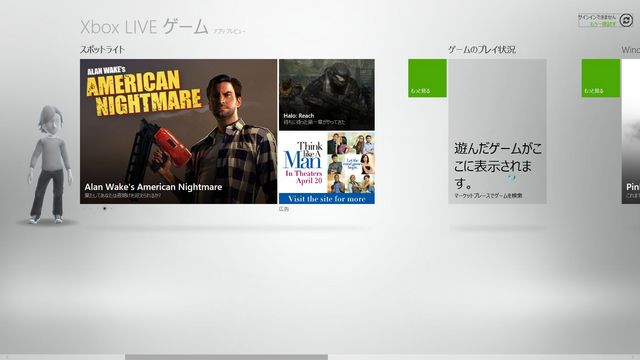Open the Think Like A Man advertisement
The image size is (640, 360).
pos(327,168)
